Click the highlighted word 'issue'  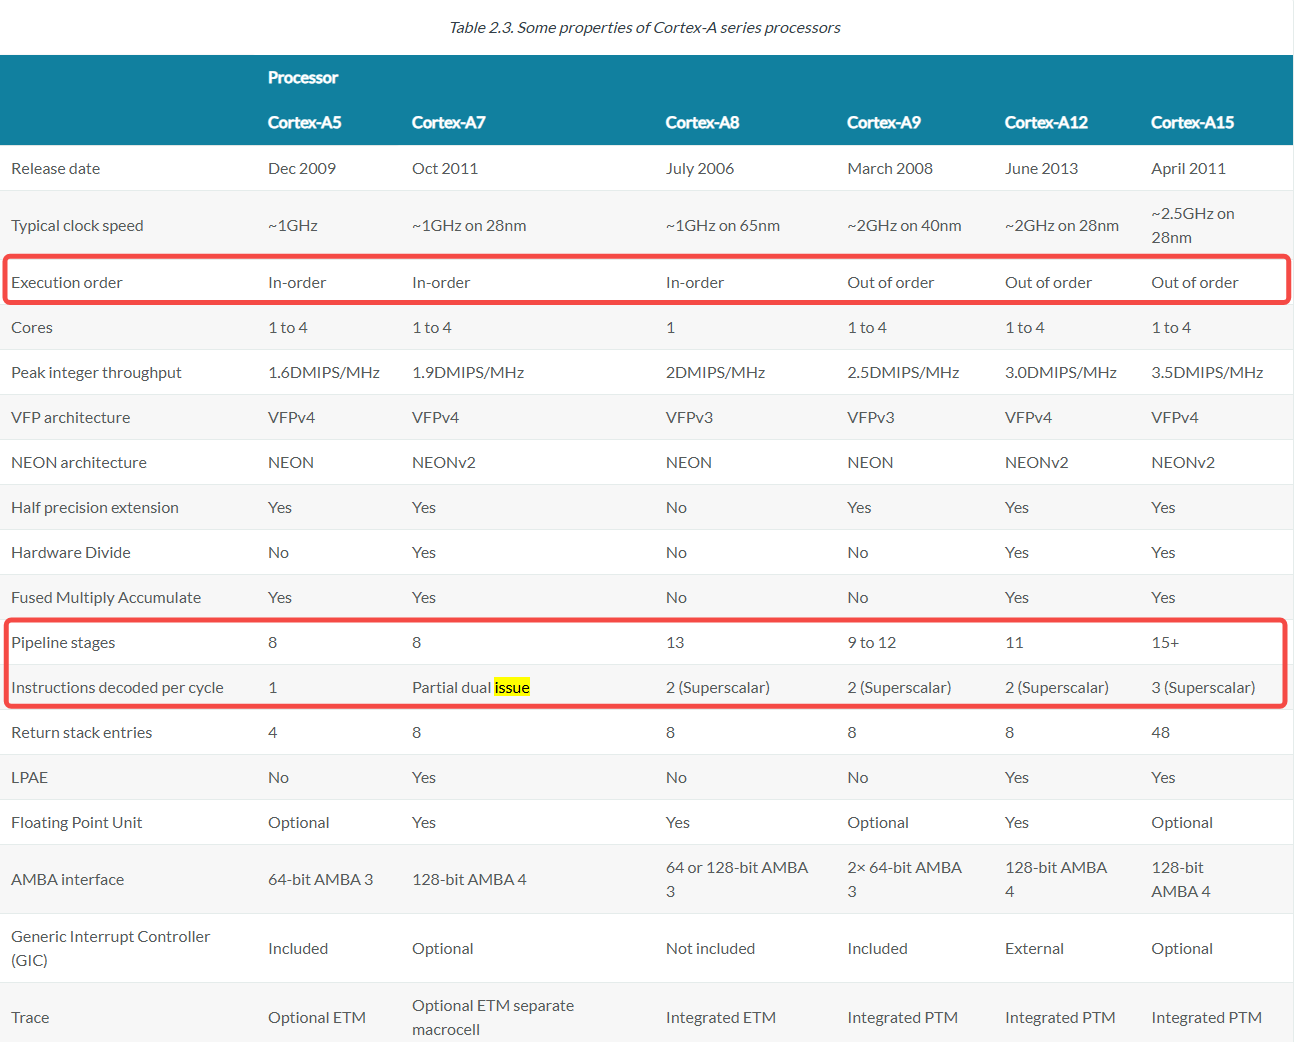click(512, 688)
